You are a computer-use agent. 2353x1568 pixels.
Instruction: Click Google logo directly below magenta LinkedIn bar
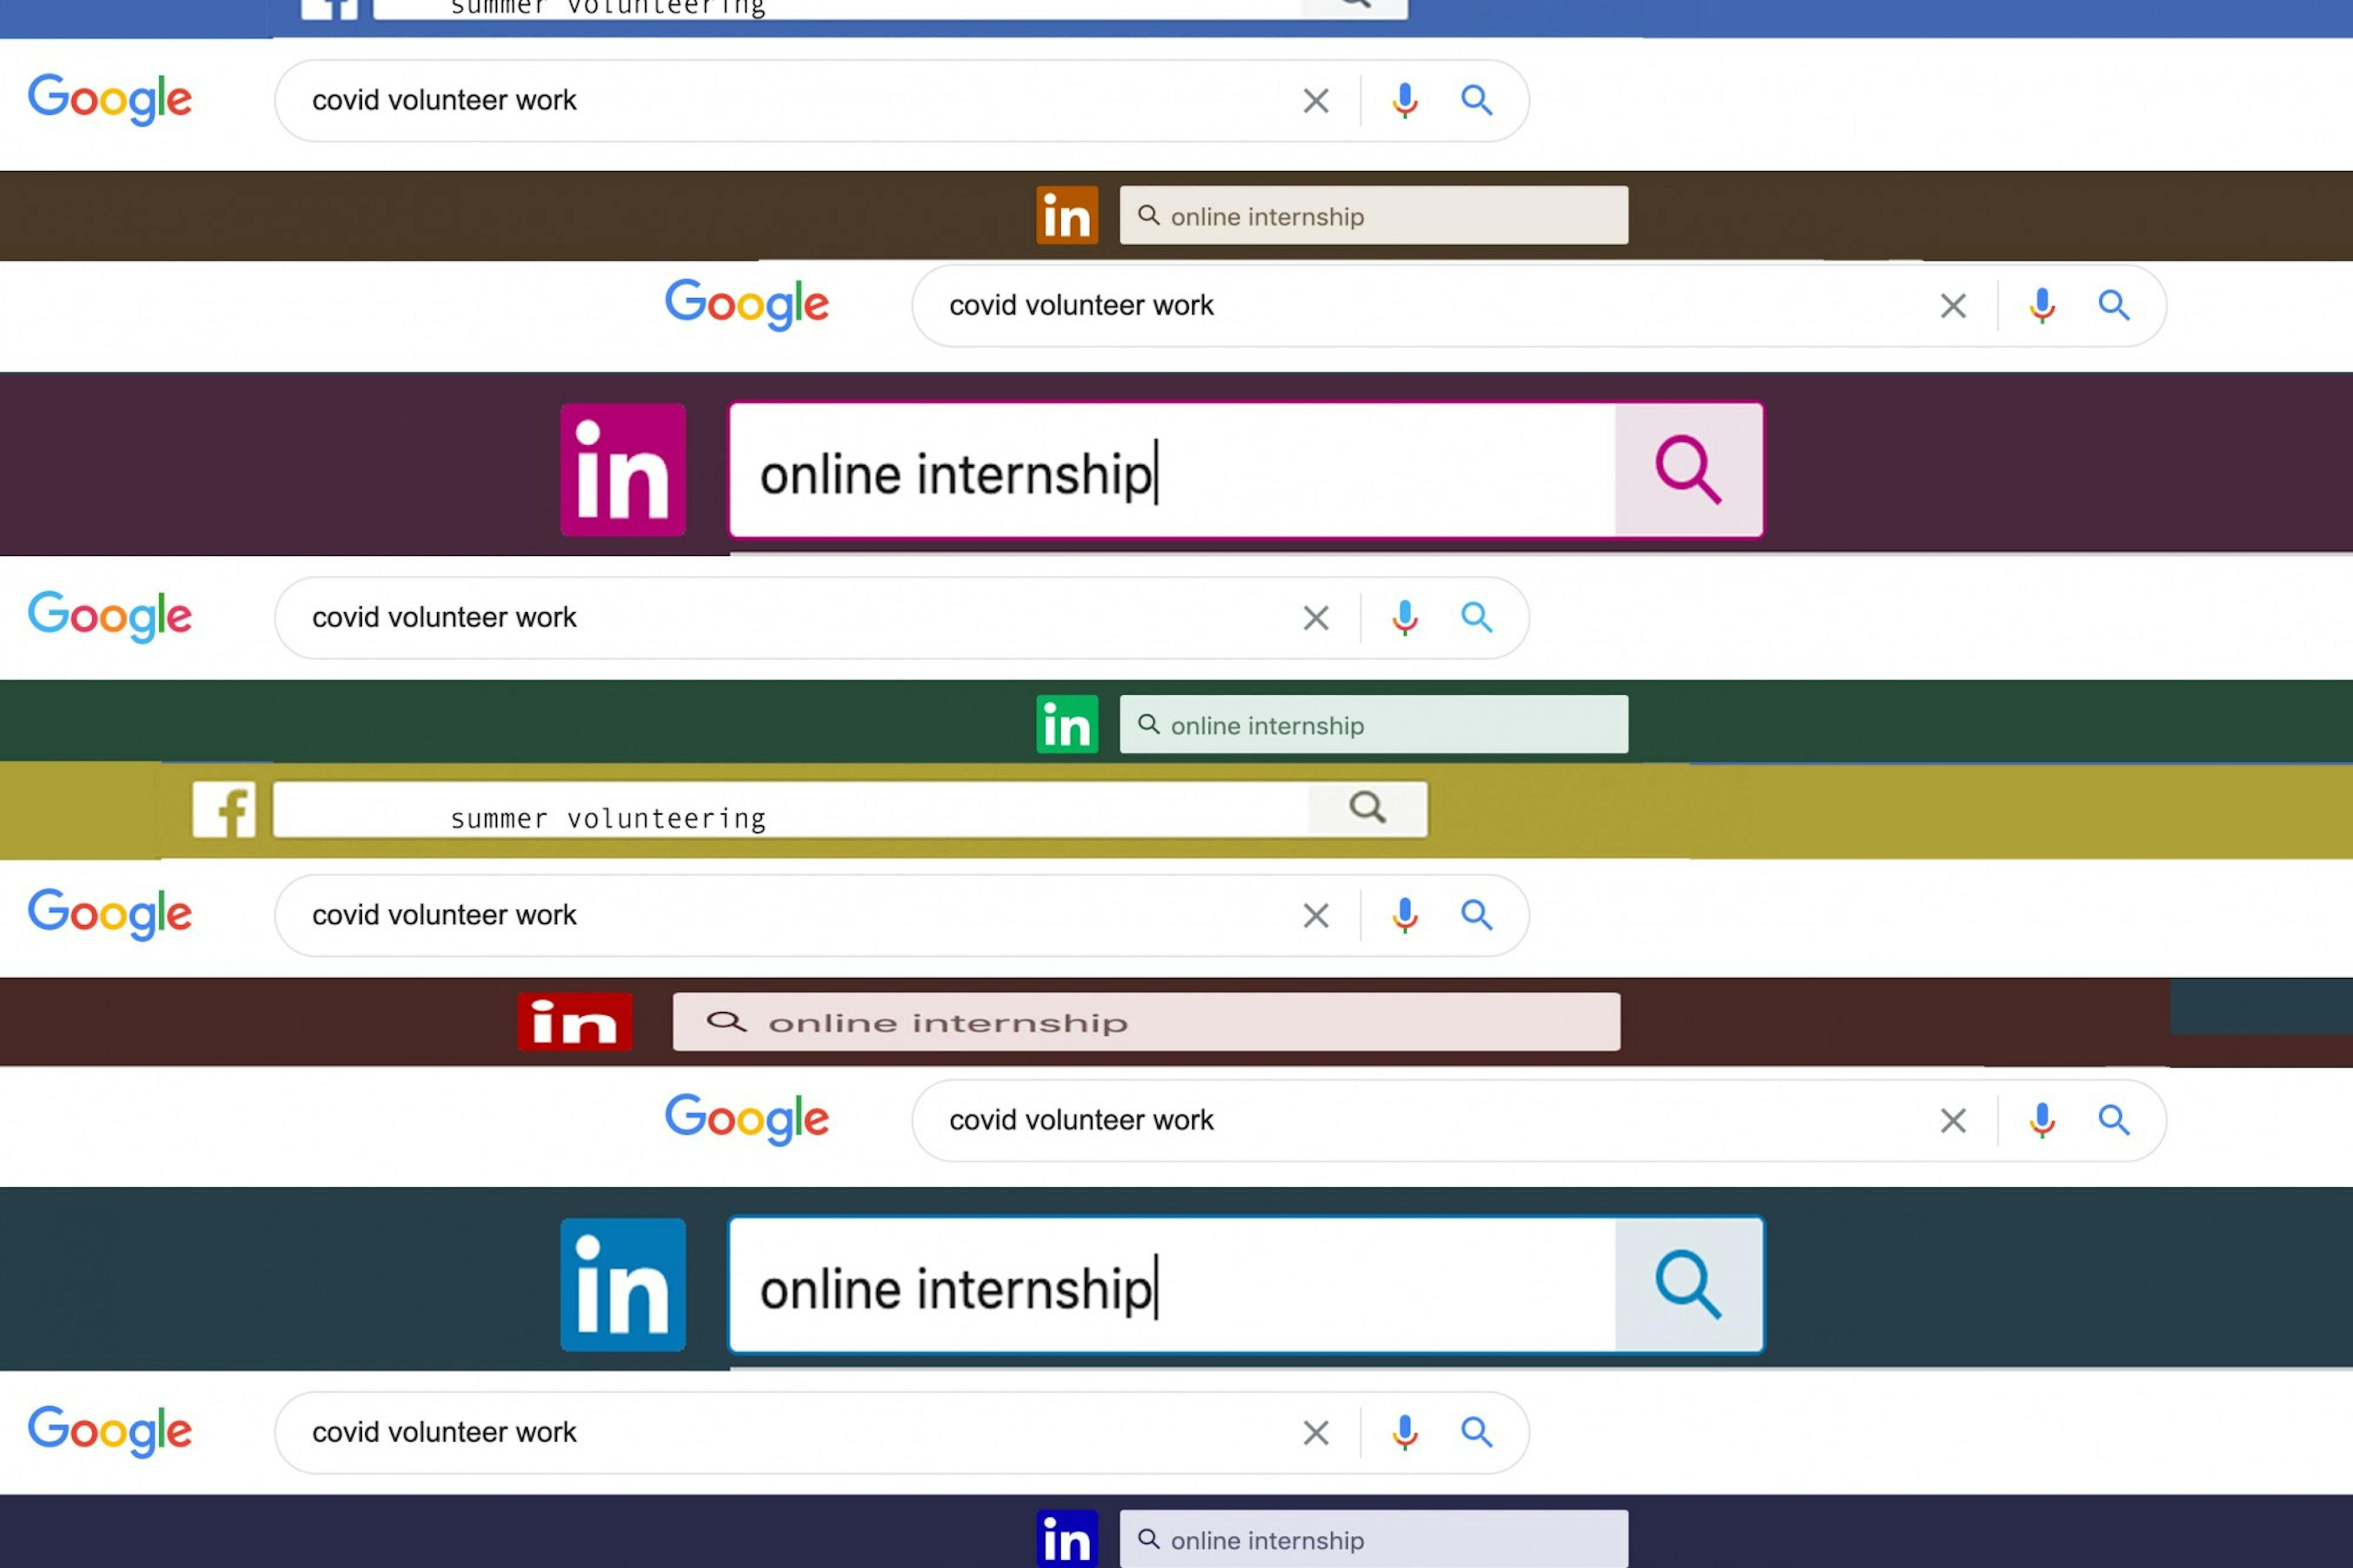pos(110,616)
